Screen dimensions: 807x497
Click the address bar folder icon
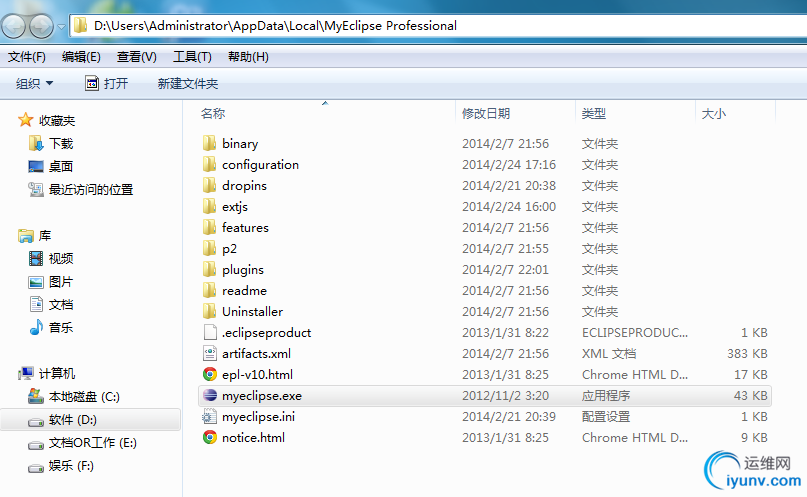pyautogui.click(x=80, y=26)
